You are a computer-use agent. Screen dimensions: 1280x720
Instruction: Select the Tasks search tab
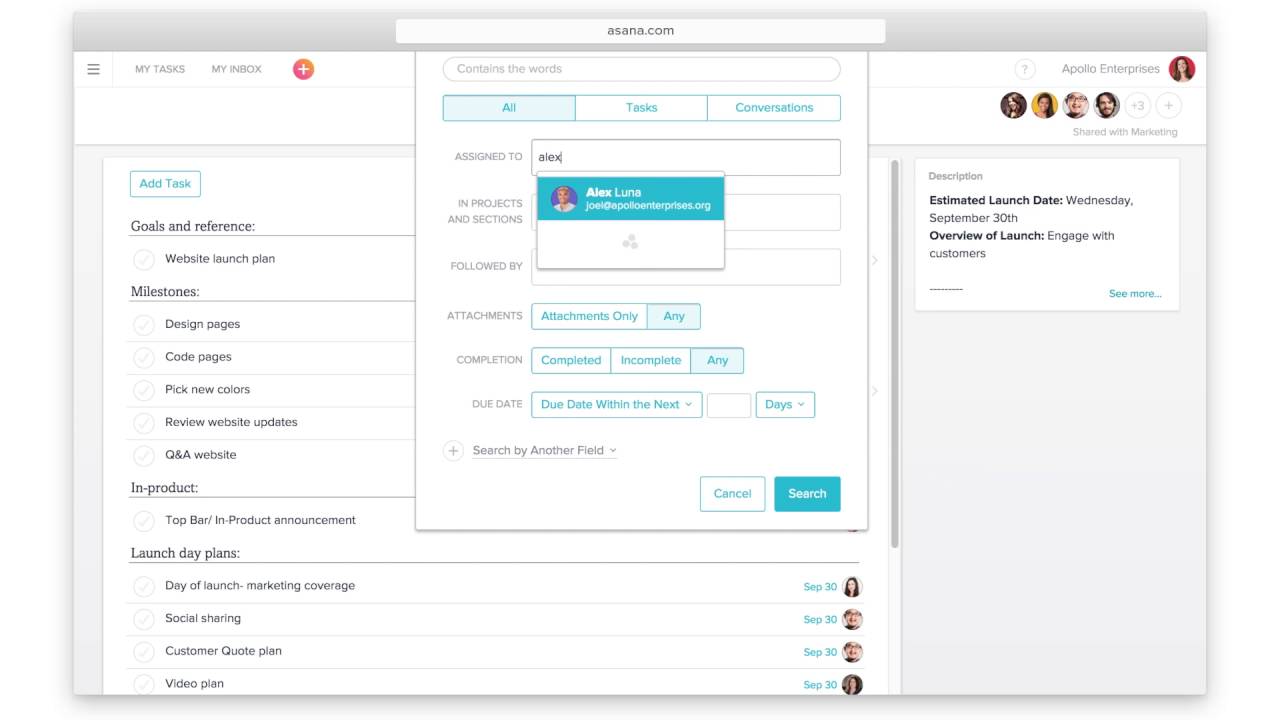coord(641,108)
